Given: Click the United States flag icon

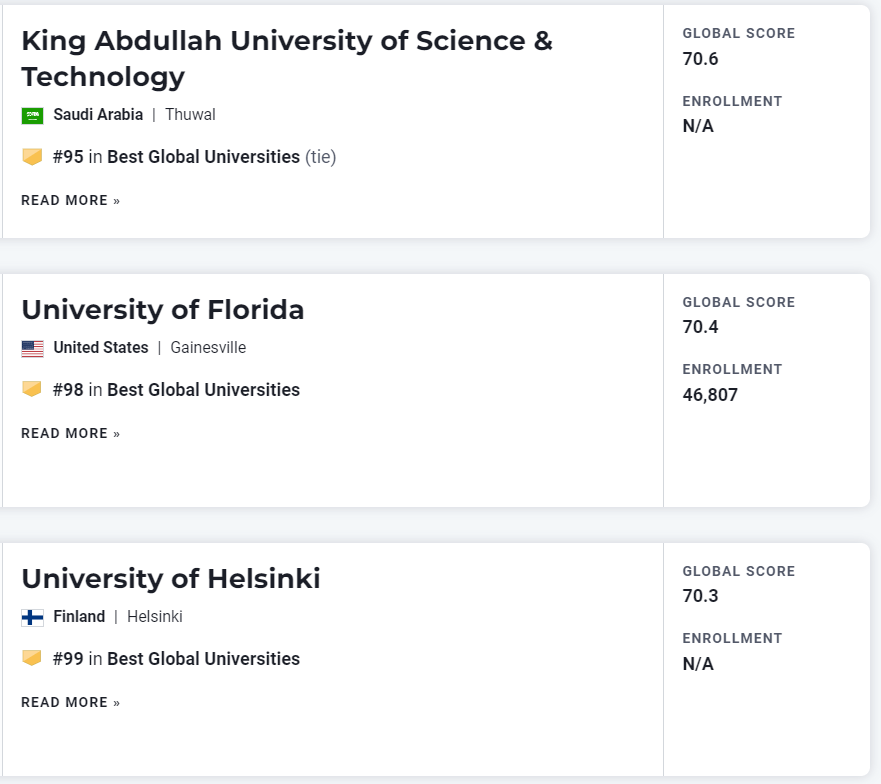Looking at the screenshot, I should point(32,349).
